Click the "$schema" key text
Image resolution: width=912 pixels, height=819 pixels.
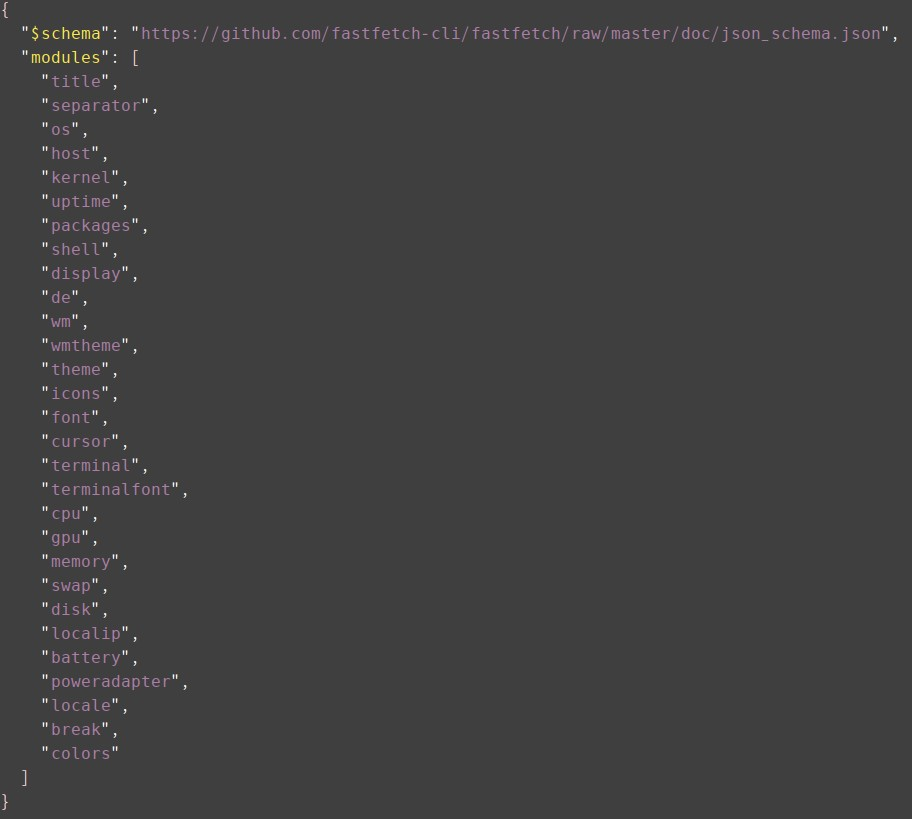(x=65, y=34)
